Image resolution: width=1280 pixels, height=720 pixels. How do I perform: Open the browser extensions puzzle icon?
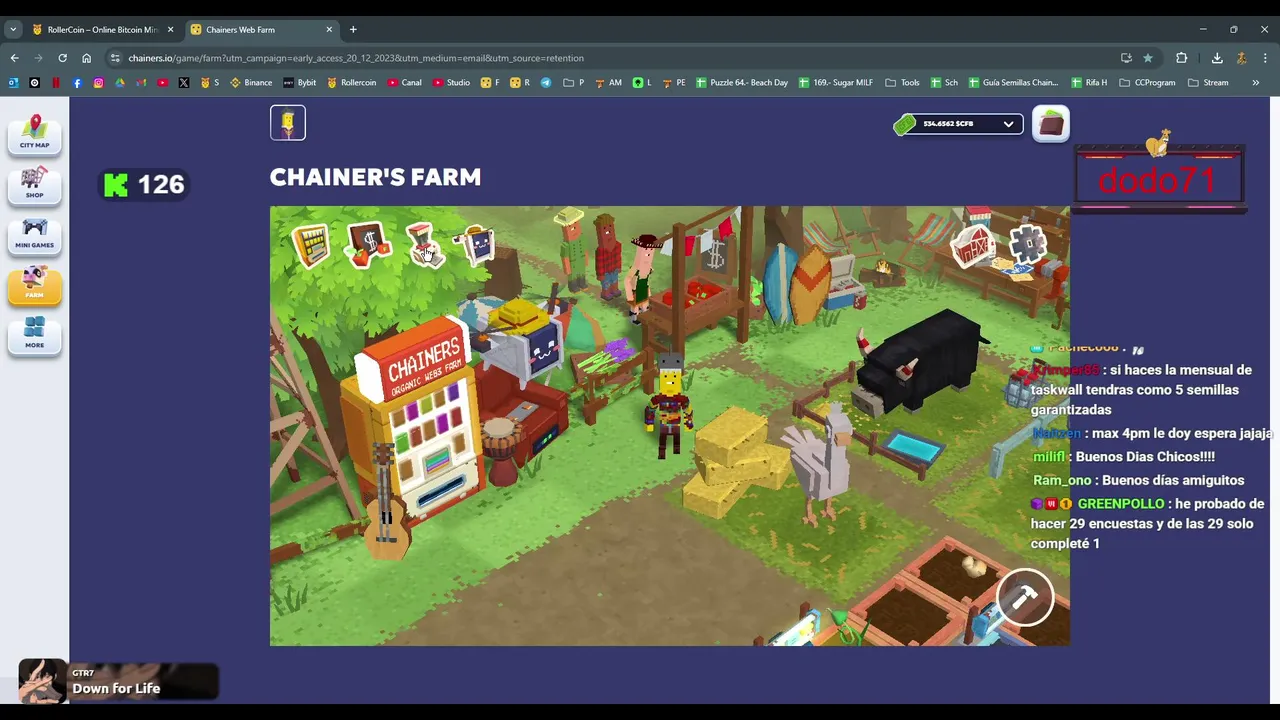1181,58
